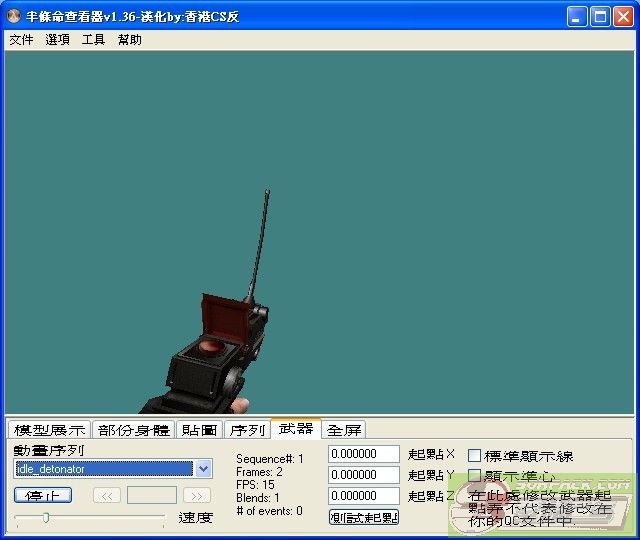Click the 'FPS: 15' info text

(x=256, y=484)
